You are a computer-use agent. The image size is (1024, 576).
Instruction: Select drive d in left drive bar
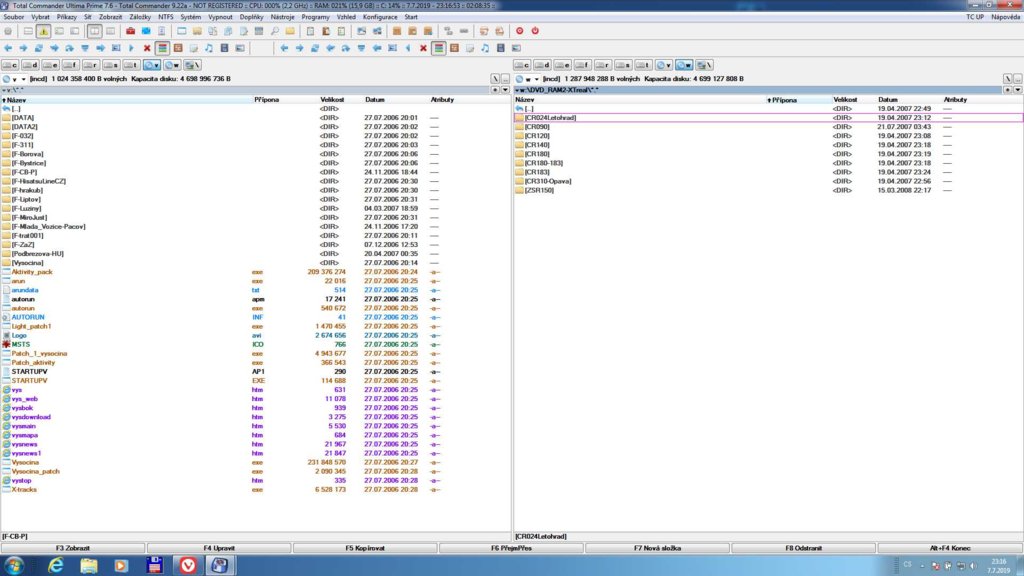point(31,65)
